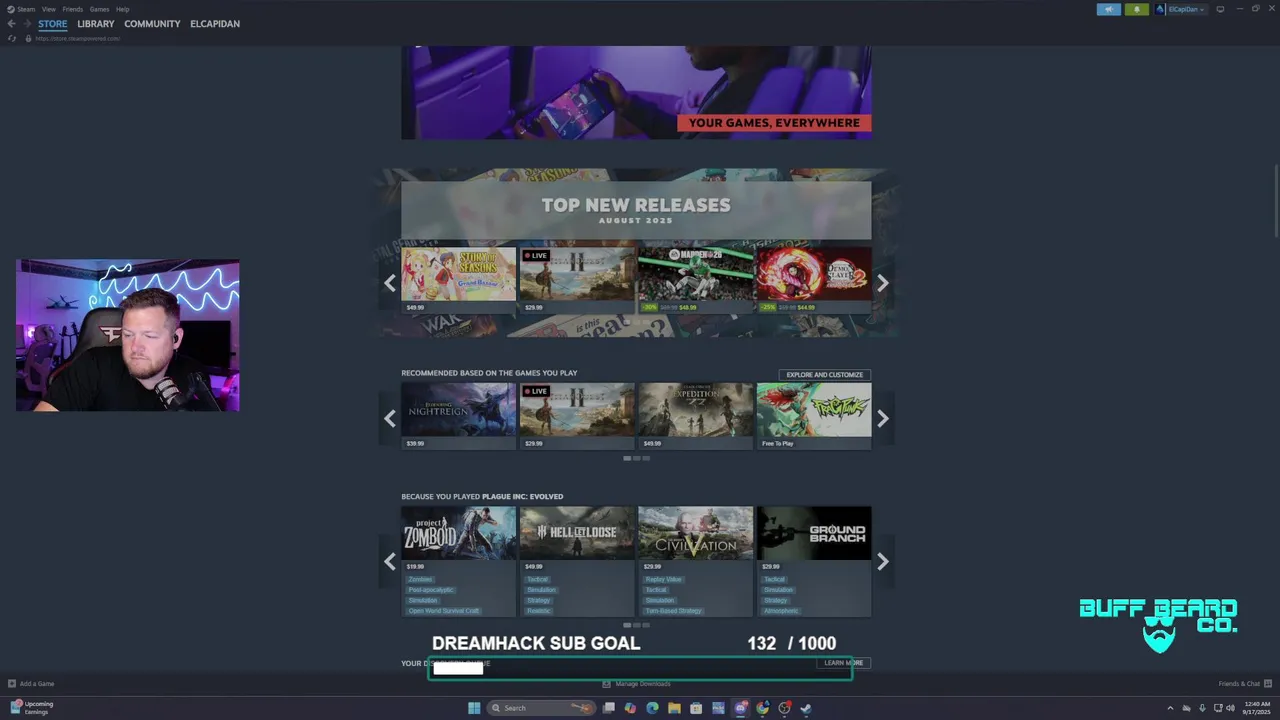Open the ELCAPIDAN profile tab

[215, 24]
